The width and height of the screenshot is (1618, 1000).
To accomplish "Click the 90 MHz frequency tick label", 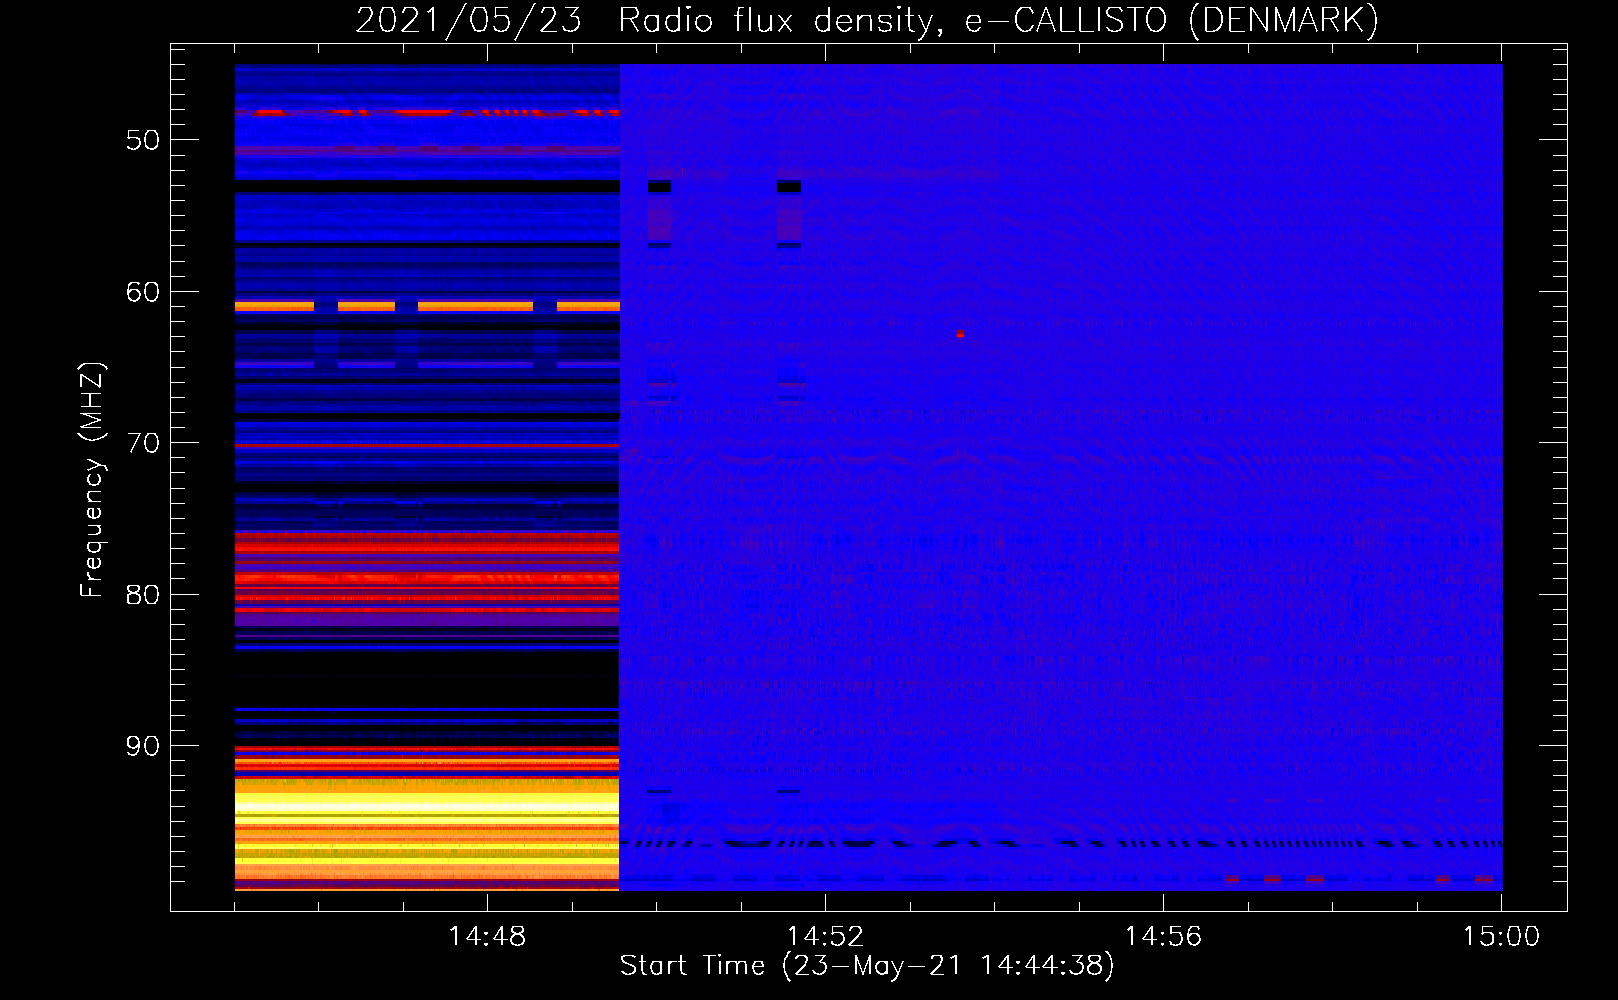I will [143, 746].
